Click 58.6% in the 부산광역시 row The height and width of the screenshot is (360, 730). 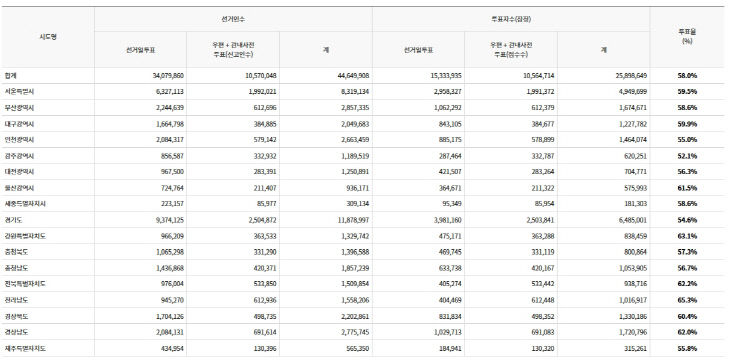point(687,108)
